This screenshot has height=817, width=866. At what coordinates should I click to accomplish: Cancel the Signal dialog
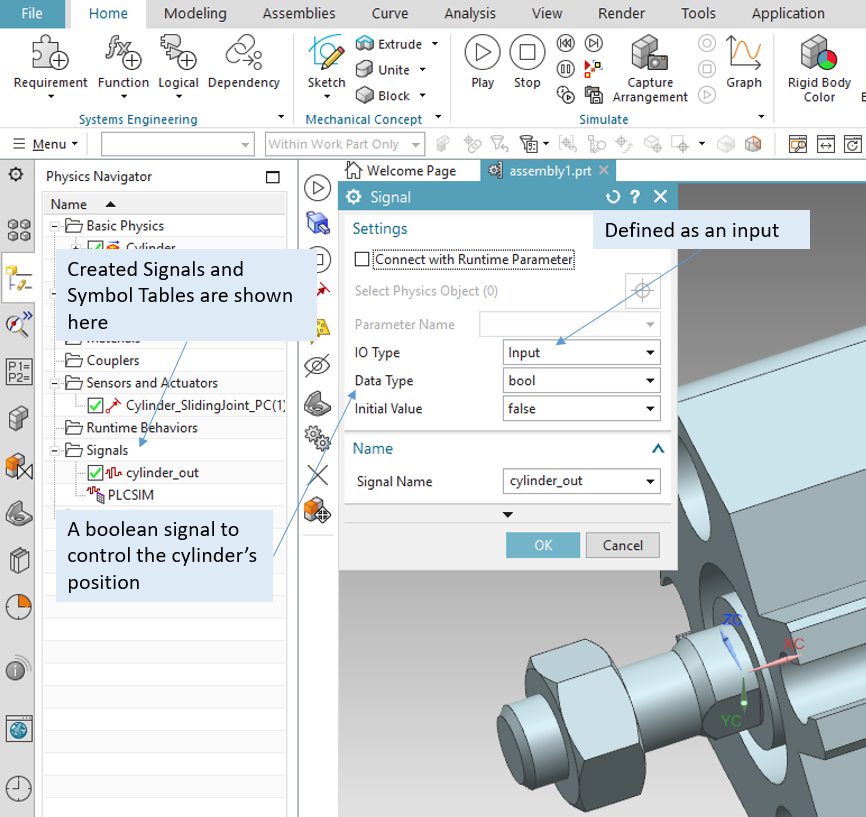tap(623, 545)
